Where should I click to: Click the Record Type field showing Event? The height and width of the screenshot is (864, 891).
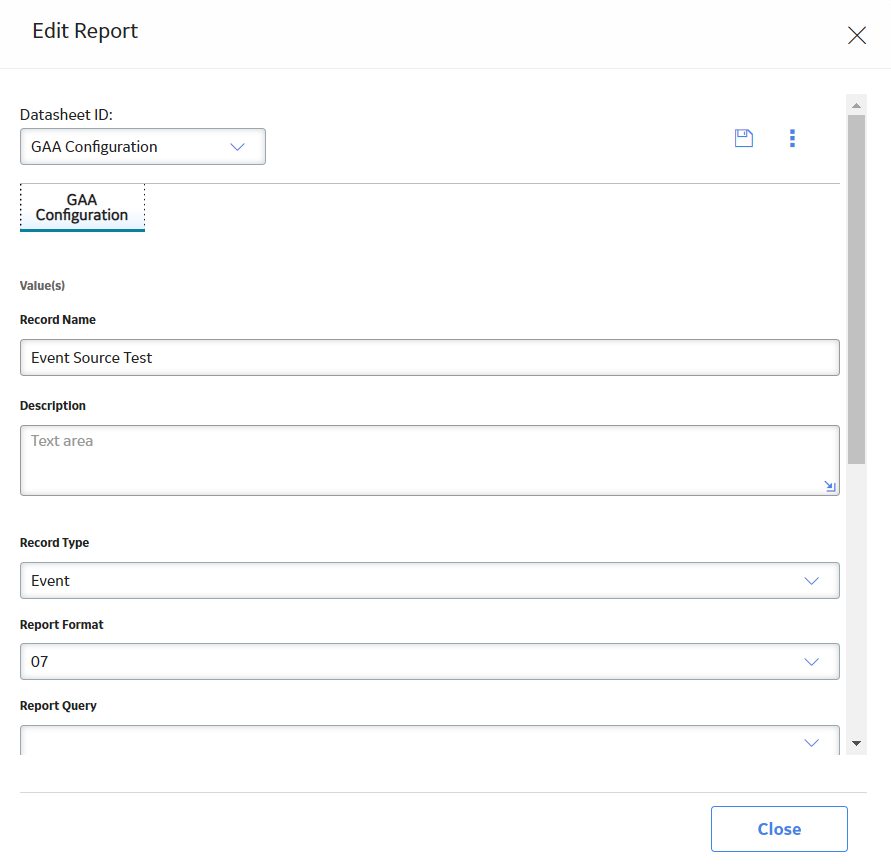(430, 580)
